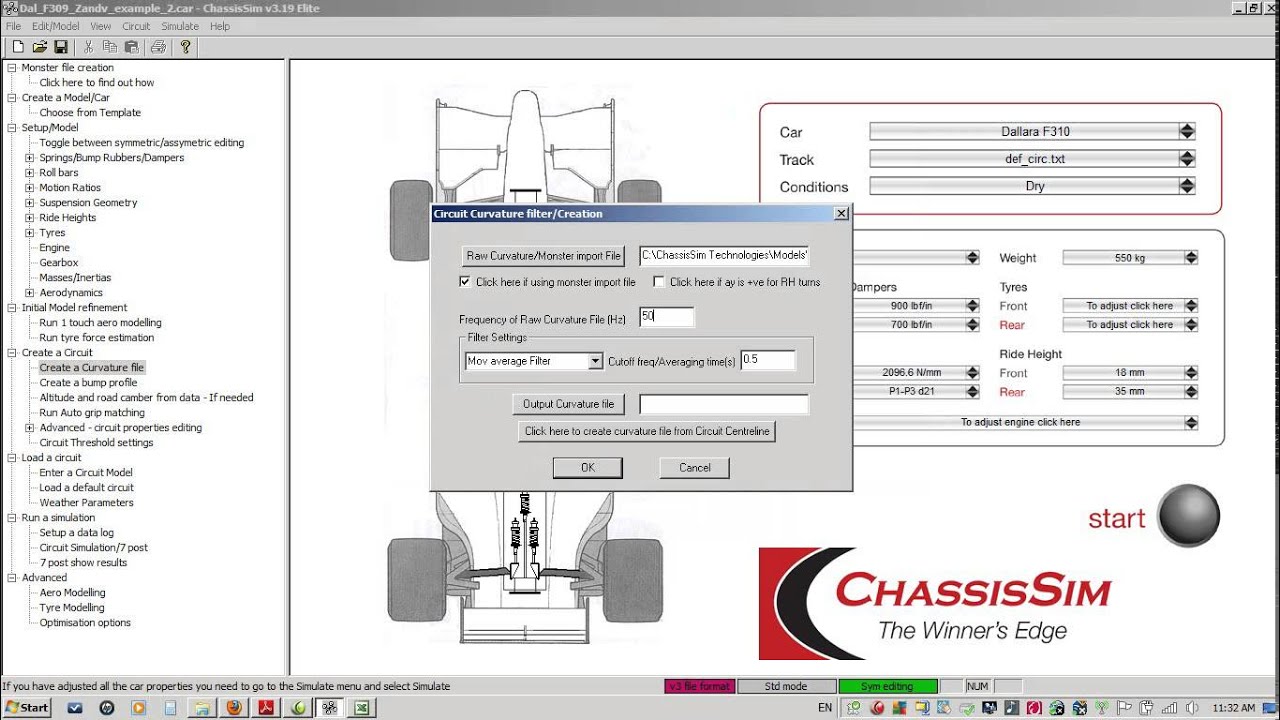This screenshot has height=720, width=1280.
Task: Click the Sym editing status toggle
Action: [888, 686]
